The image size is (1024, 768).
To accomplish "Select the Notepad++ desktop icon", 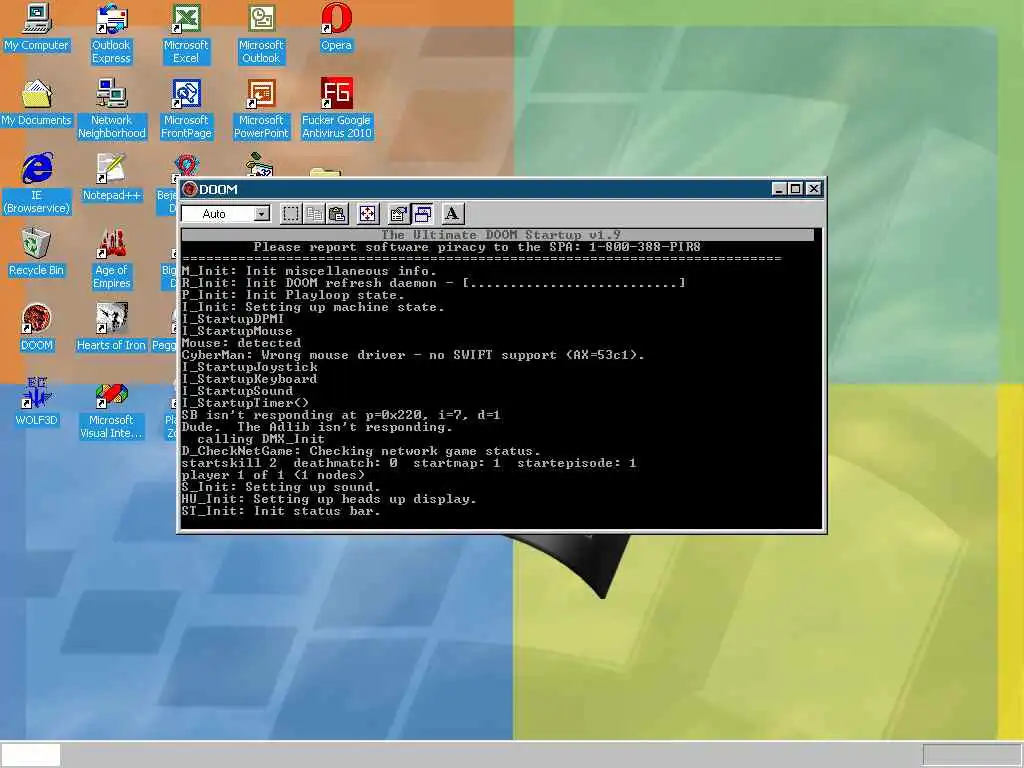I will (x=111, y=178).
